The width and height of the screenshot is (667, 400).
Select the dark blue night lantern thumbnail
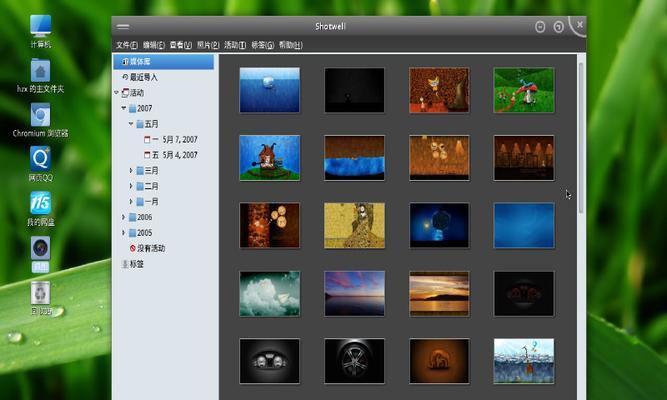[439, 226]
